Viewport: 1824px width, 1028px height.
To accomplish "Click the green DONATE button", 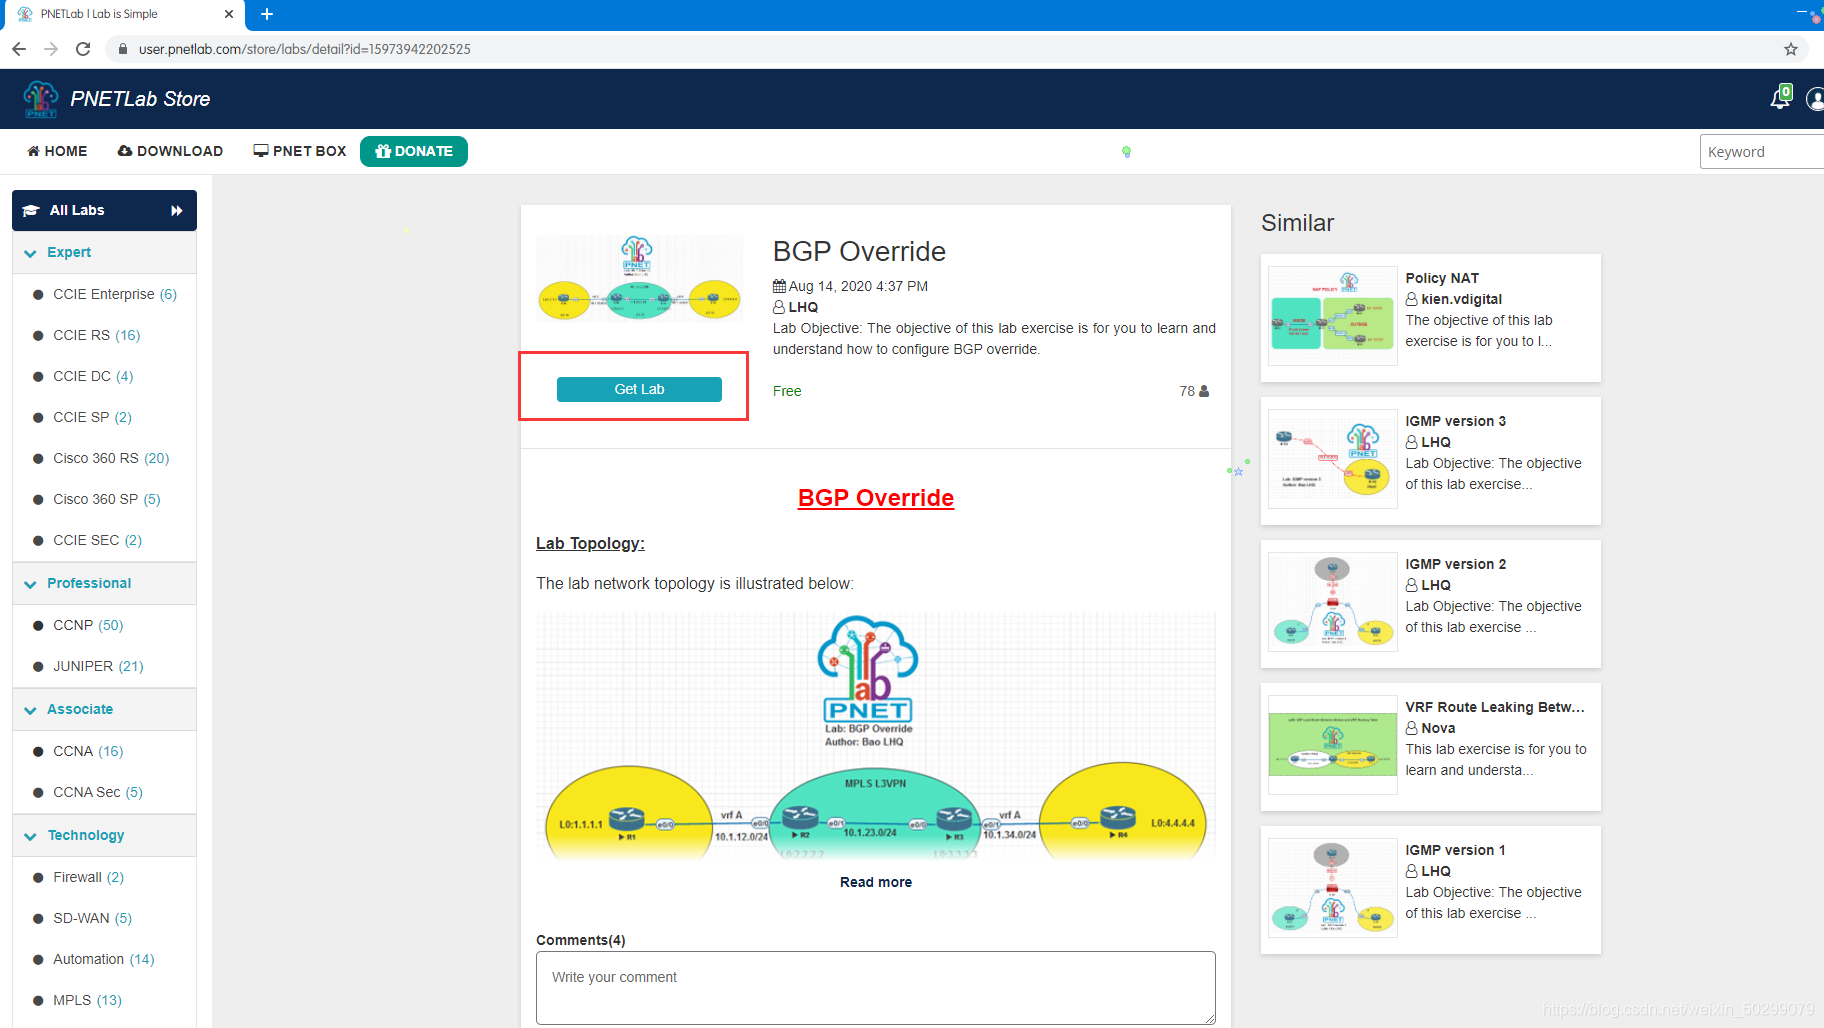I will click(x=414, y=151).
